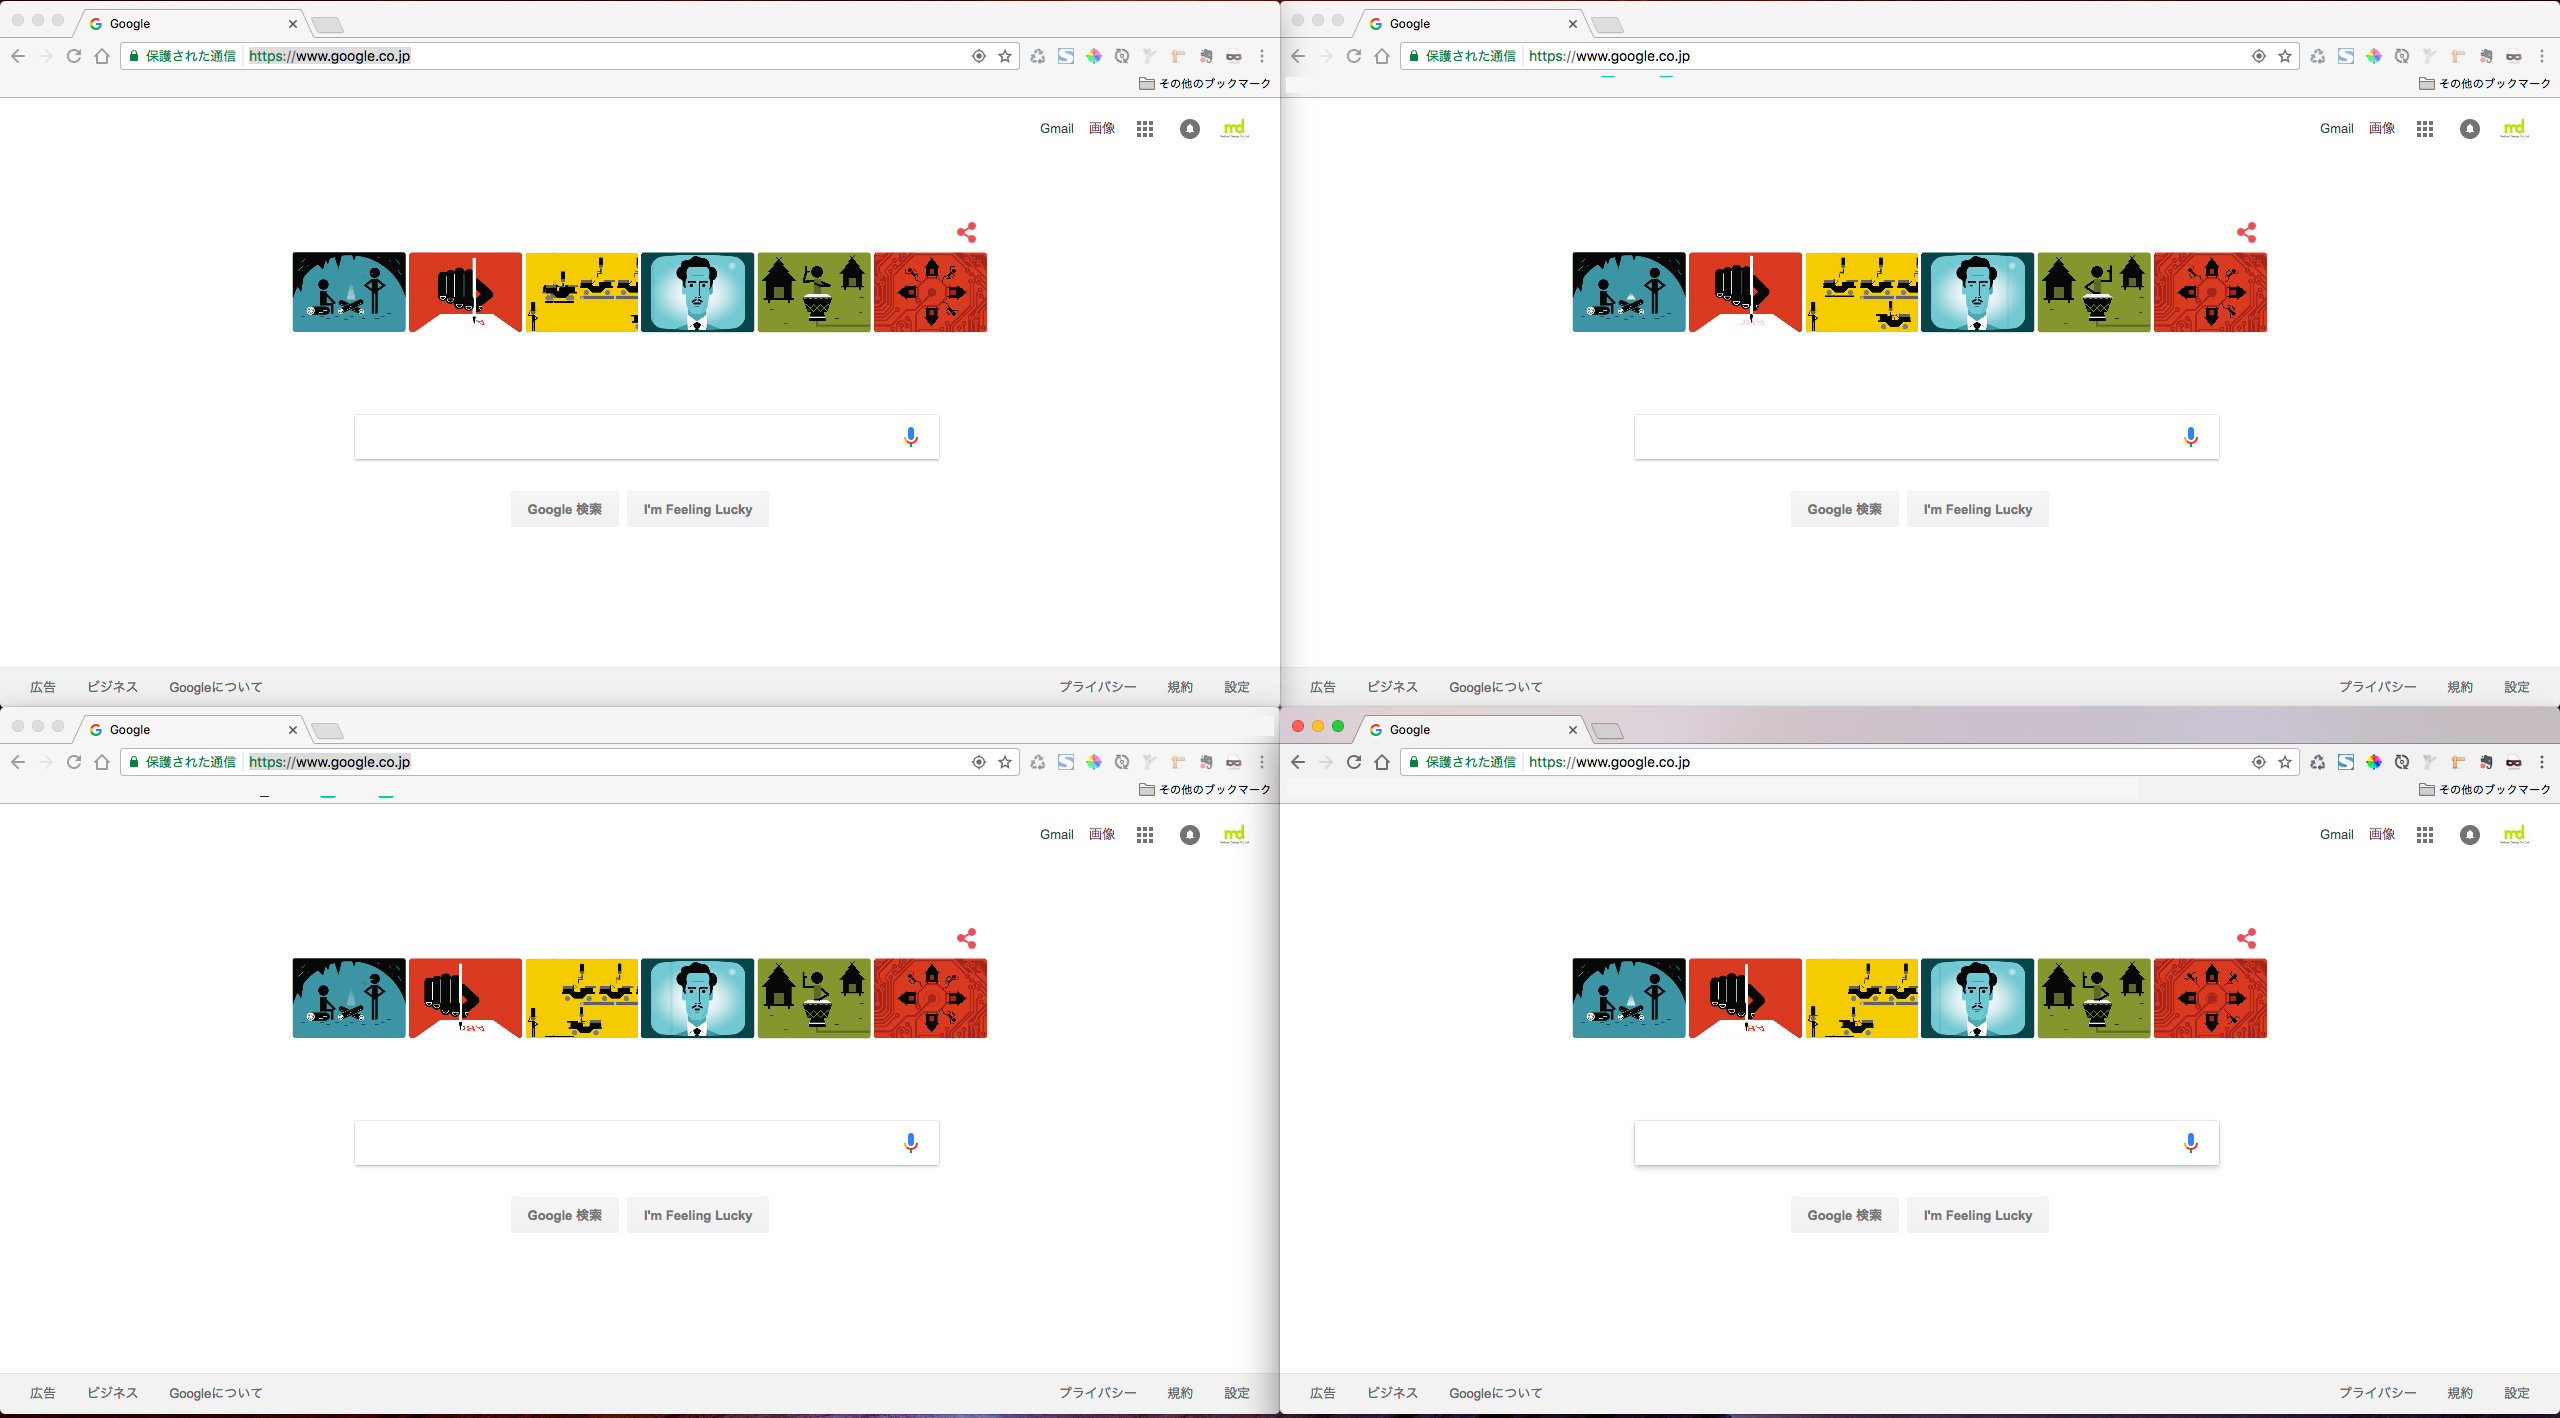Click the blue campfire doodle panel in the bottom-left window

[x=349, y=998]
